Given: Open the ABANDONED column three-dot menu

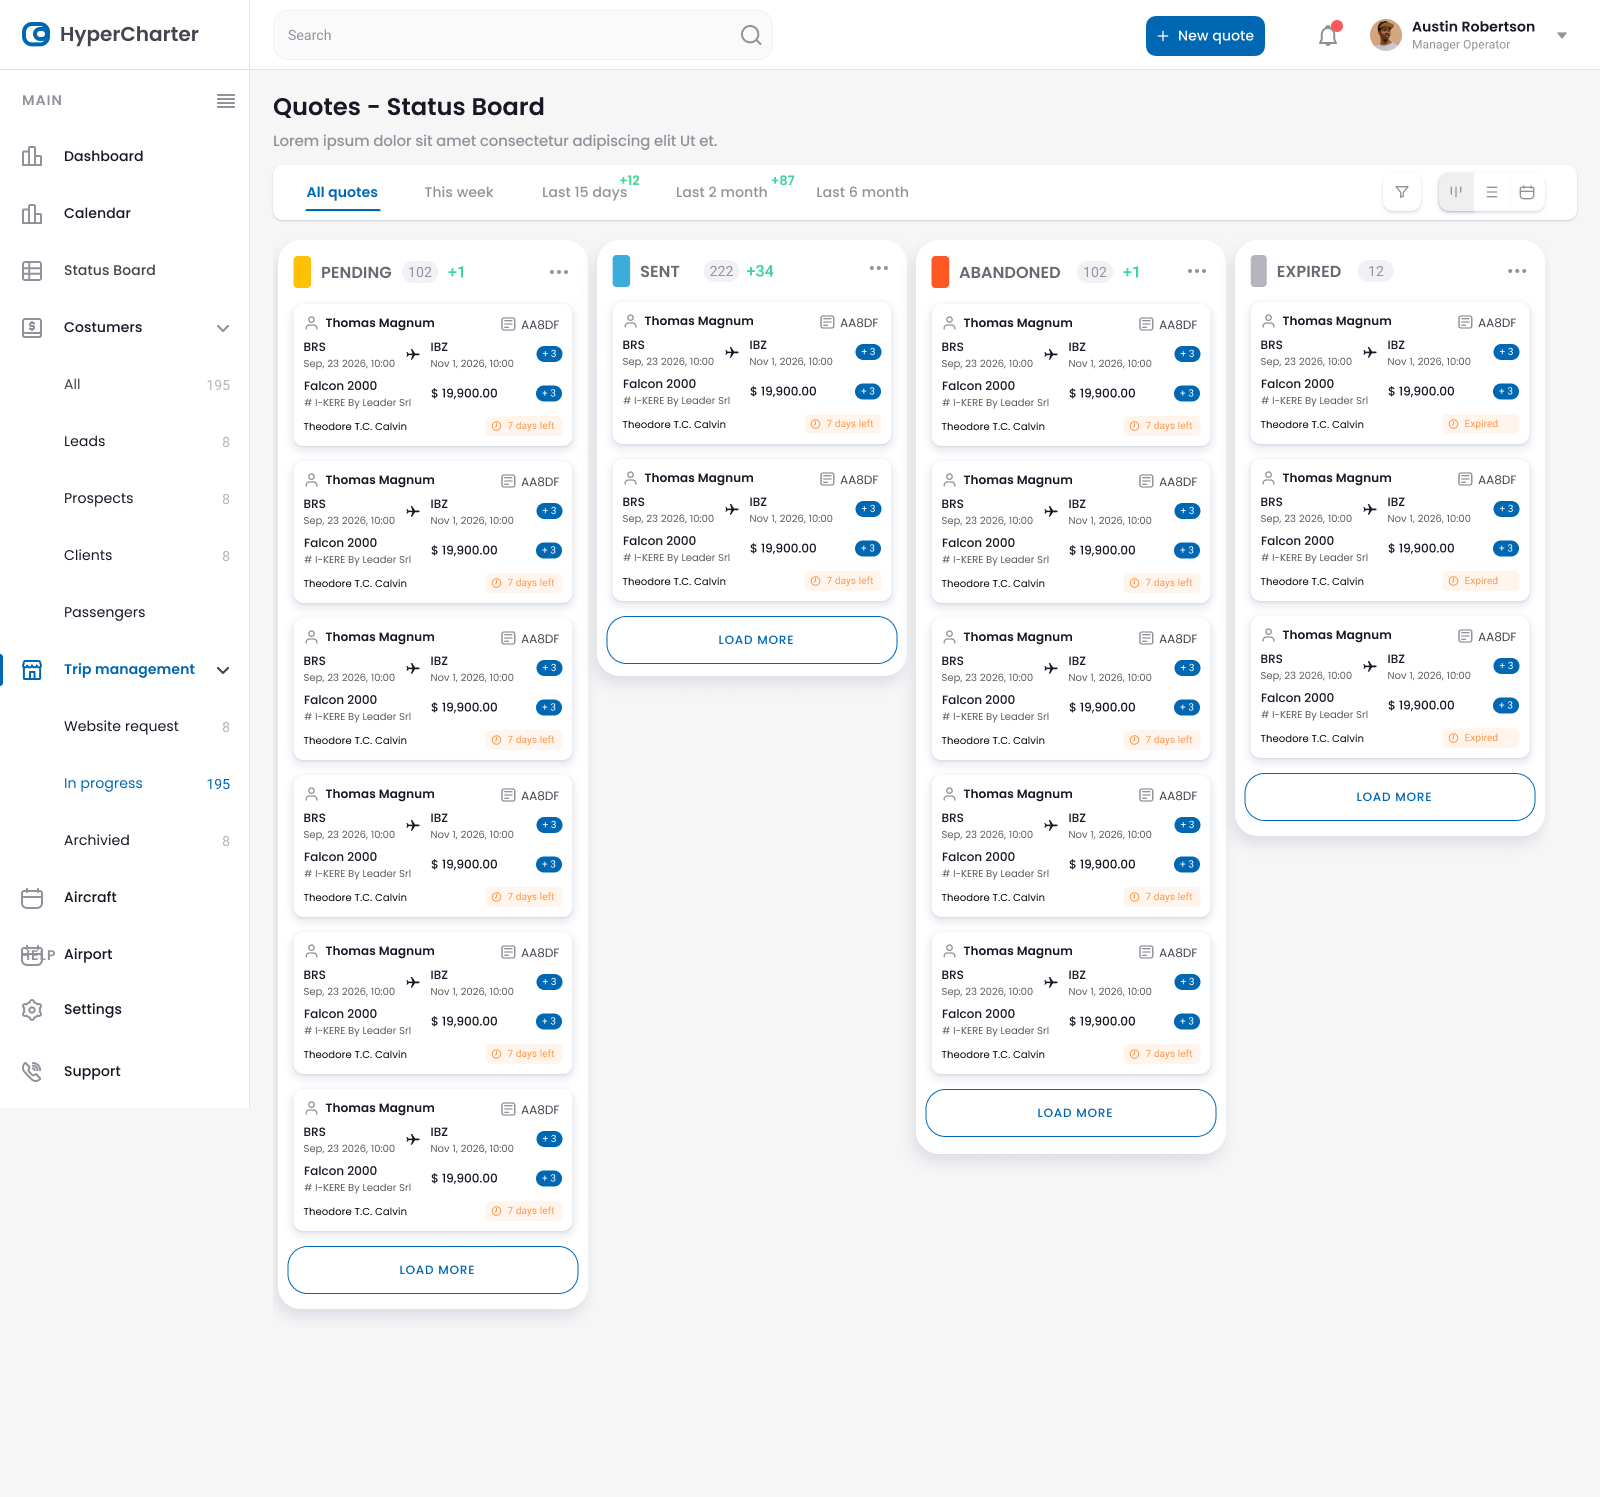Looking at the screenshot, I should point(1197,271).
